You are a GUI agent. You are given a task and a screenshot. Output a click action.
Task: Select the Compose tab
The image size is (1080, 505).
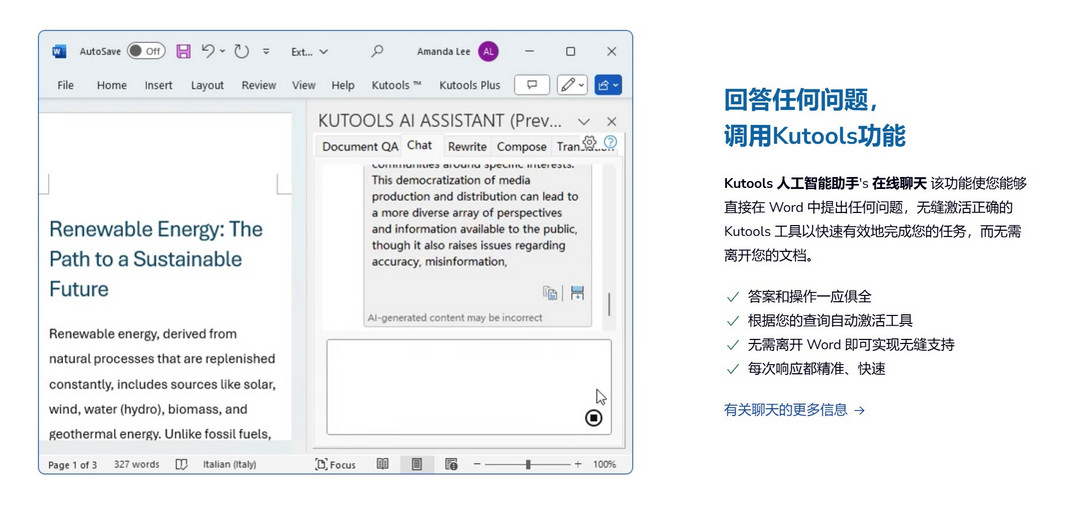521,146
